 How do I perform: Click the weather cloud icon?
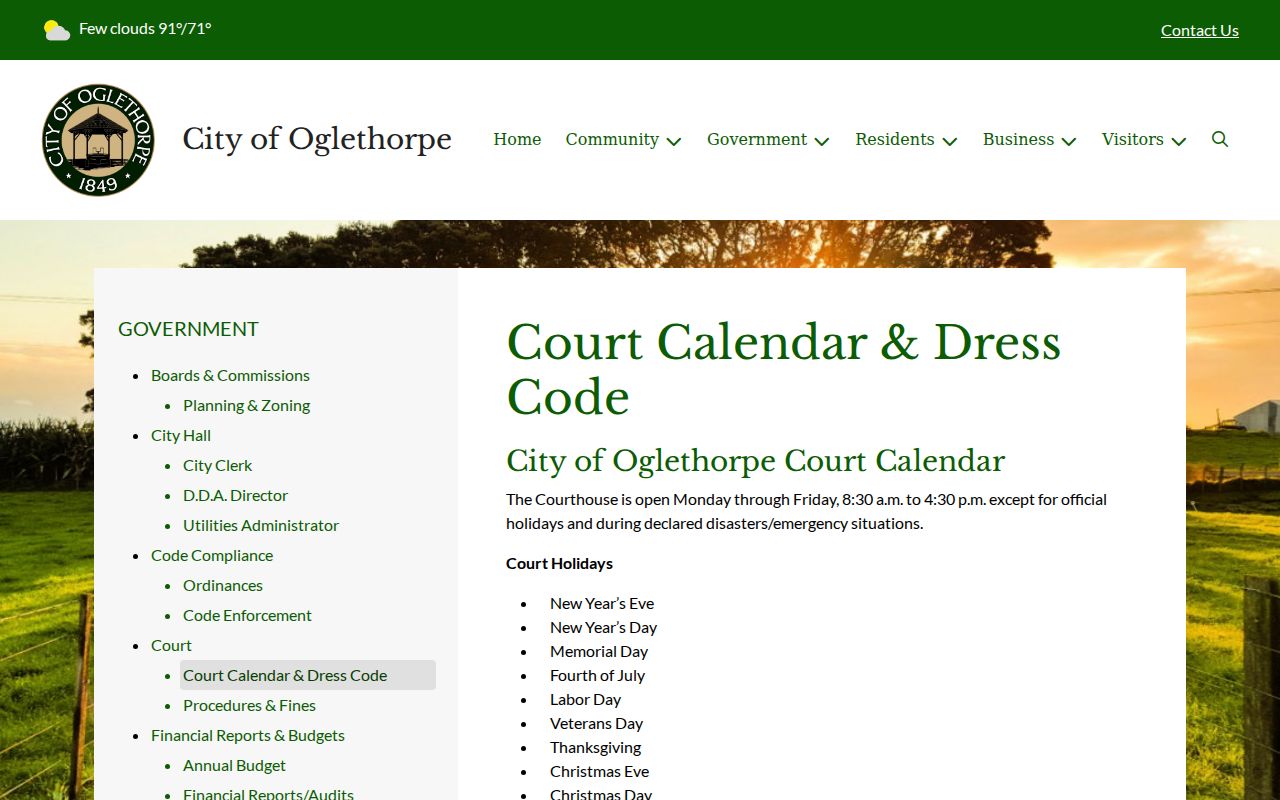tap(57, 30)
